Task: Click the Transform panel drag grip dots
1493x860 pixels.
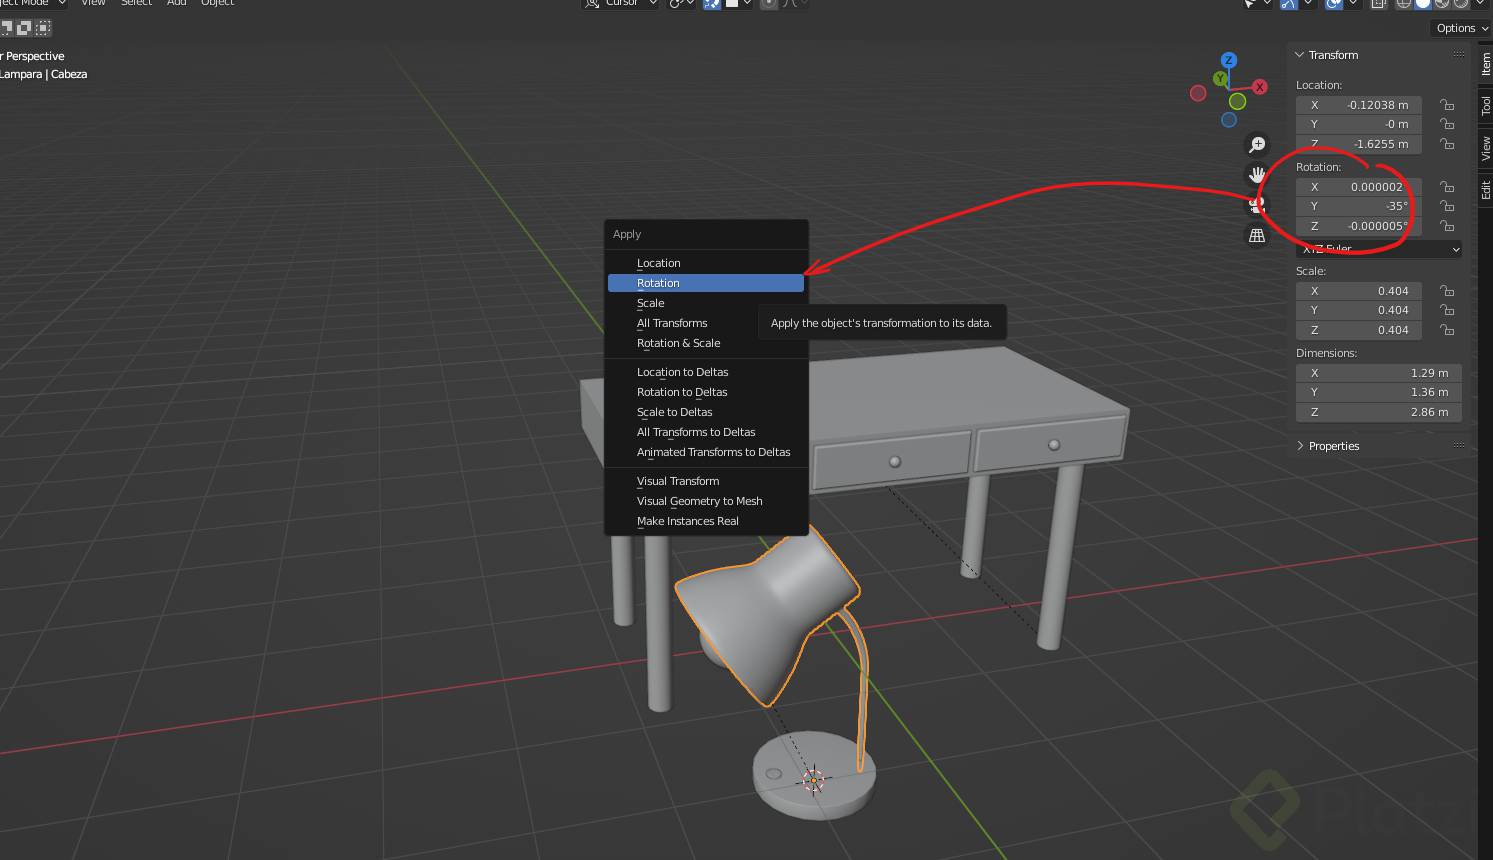Action: click(1459, 55)
